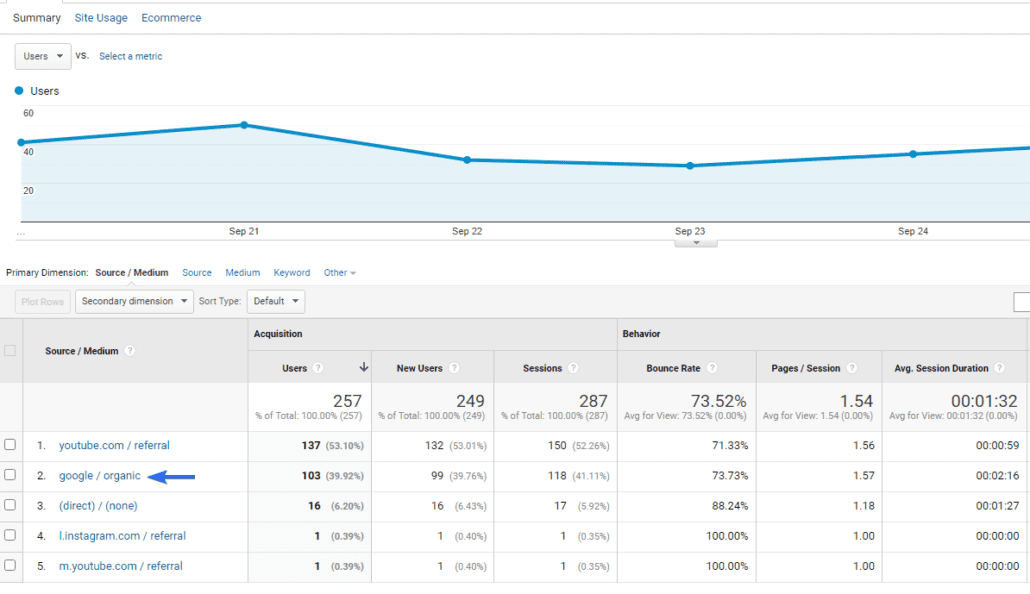Open help icon next to Pages / Session
The height and width of the screenshot is (594, 1030).
[852, 368]
